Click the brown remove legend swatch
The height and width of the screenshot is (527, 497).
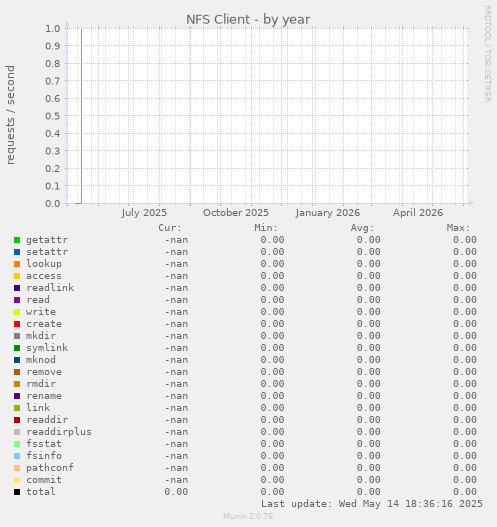17,372
